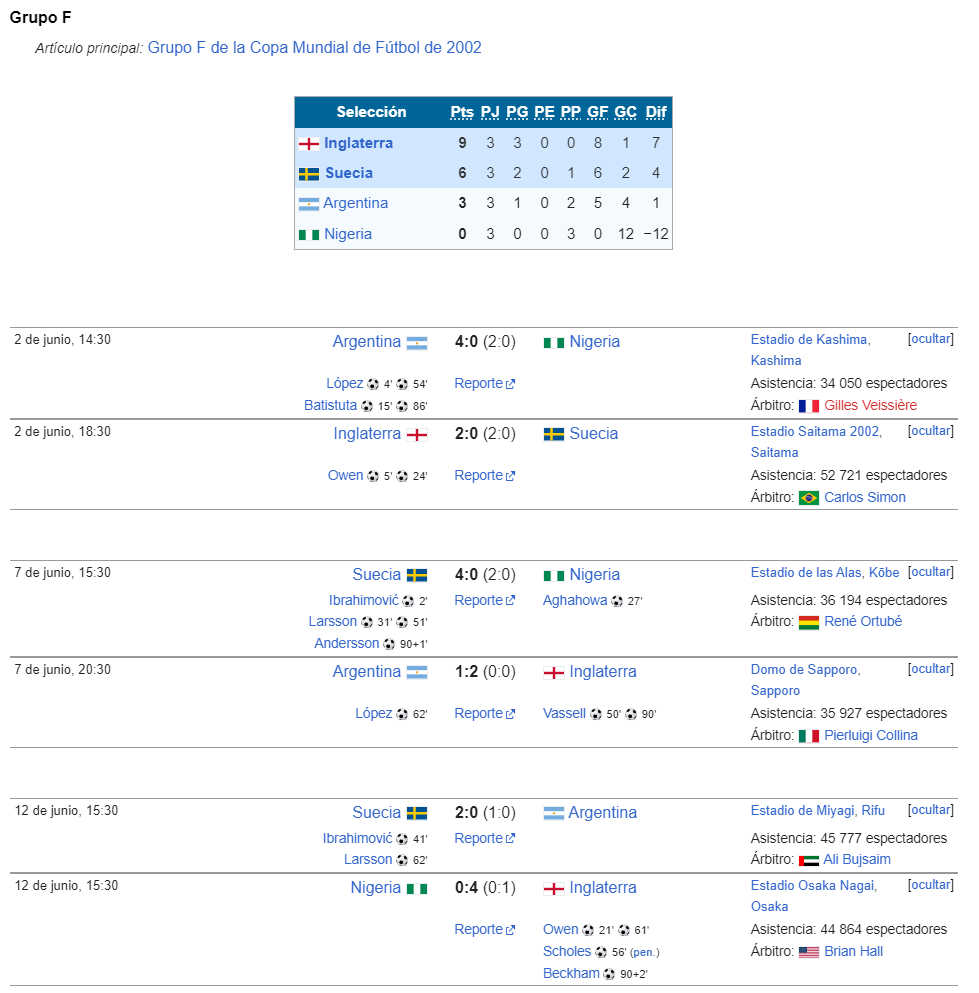Click the Italian flag beside Pierluigi Collina
The image size is (979, 993).
(809, 736)
